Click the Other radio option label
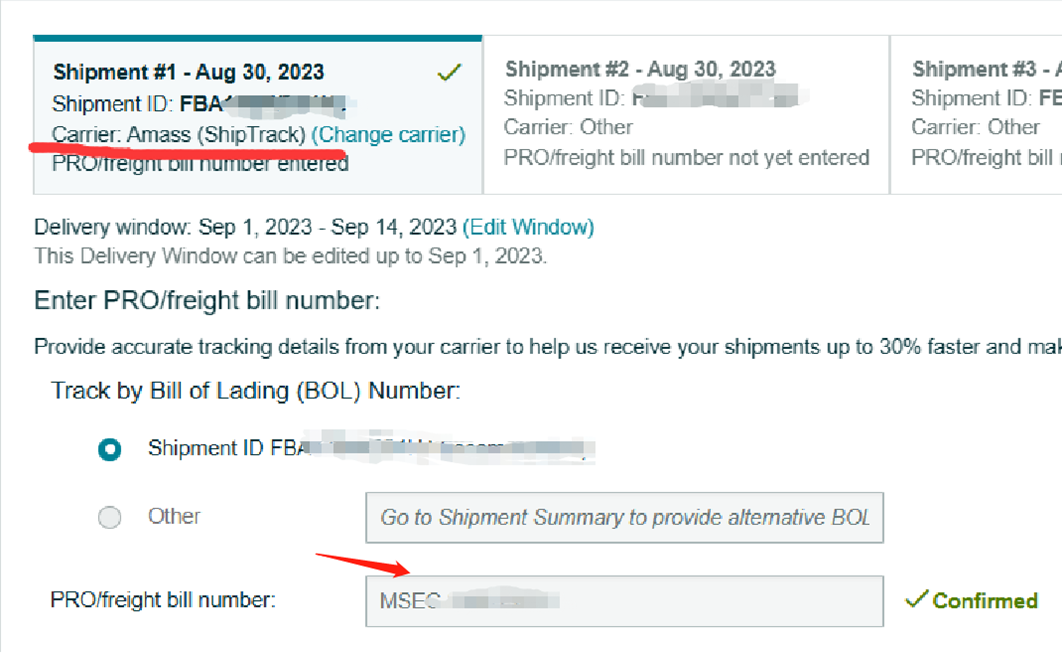 pyautogui.click(x=174, y=517)
